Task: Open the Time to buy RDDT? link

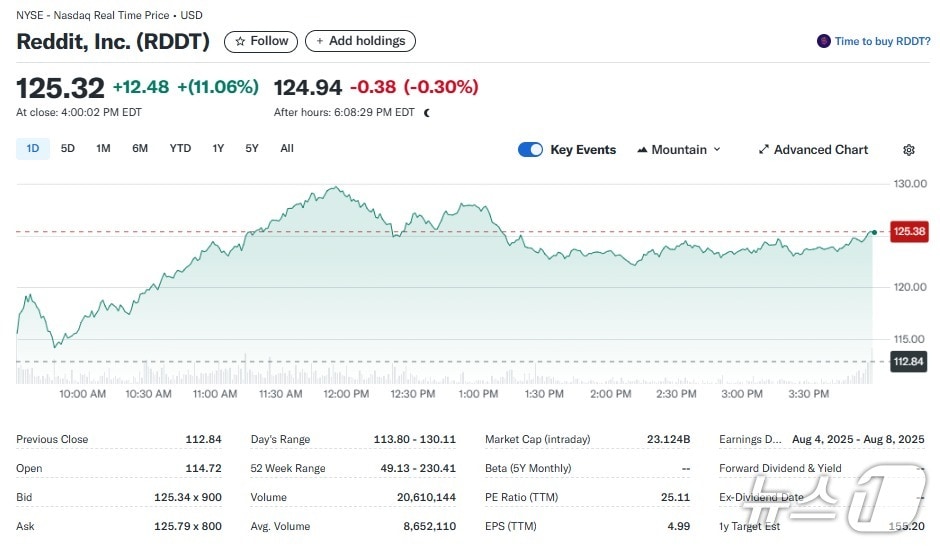Action: pos(882,41)
